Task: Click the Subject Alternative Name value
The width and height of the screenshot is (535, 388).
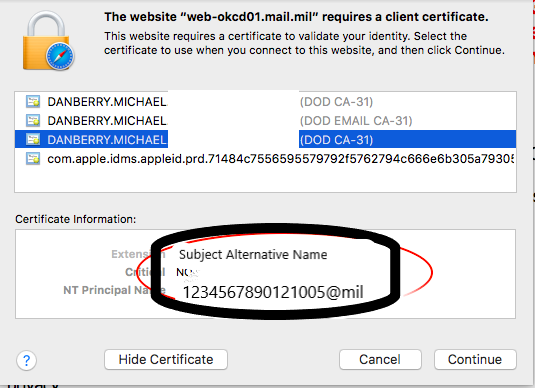Action: [x=253, y=255]
